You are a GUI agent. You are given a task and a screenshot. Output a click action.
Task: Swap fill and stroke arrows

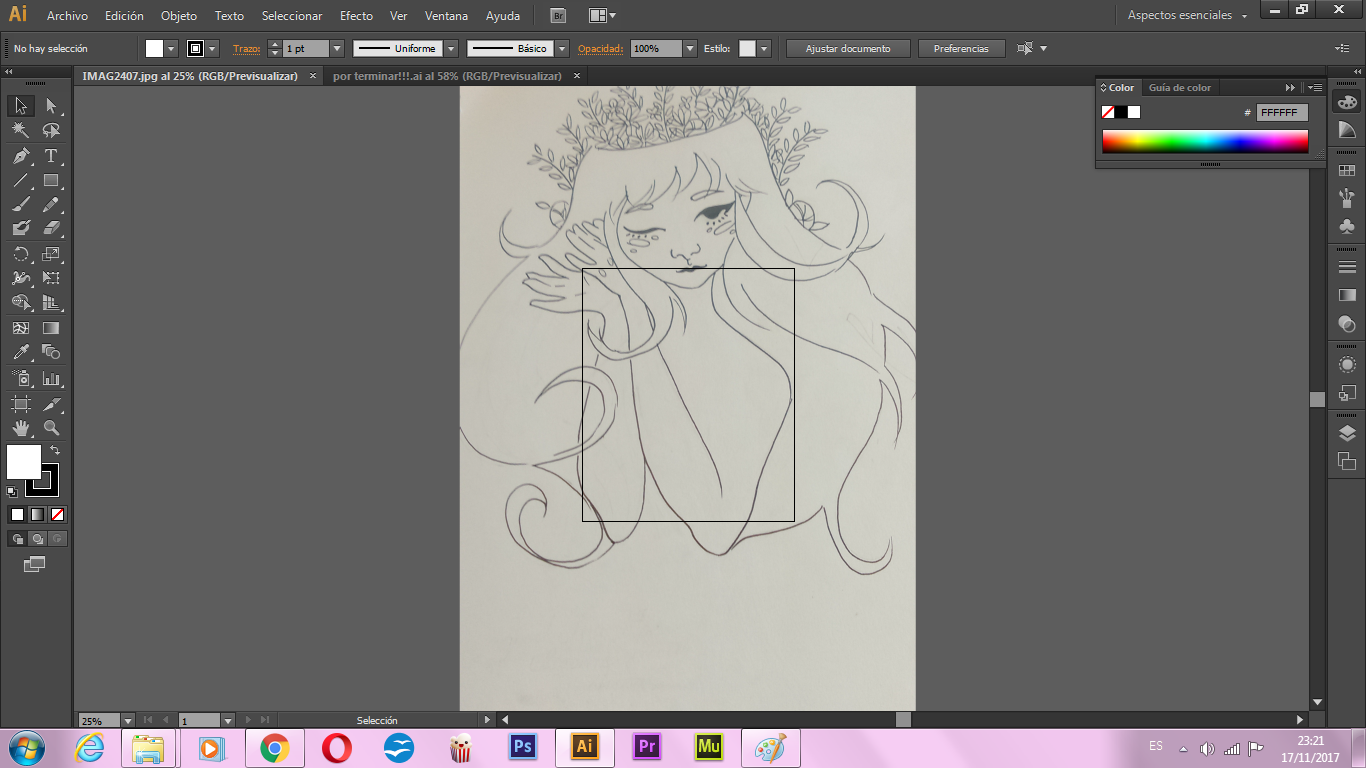click(x=55, y=451)
